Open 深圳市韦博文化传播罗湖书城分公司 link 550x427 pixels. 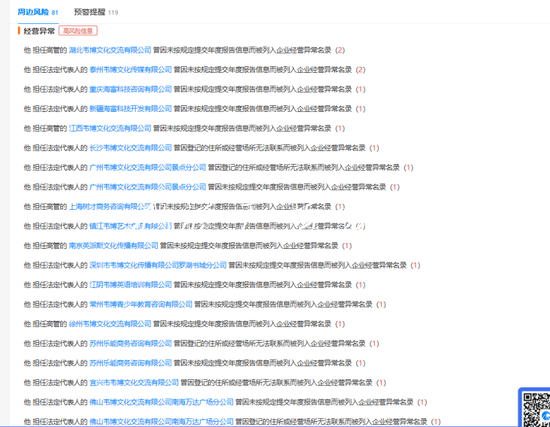[x=158, y=265]
